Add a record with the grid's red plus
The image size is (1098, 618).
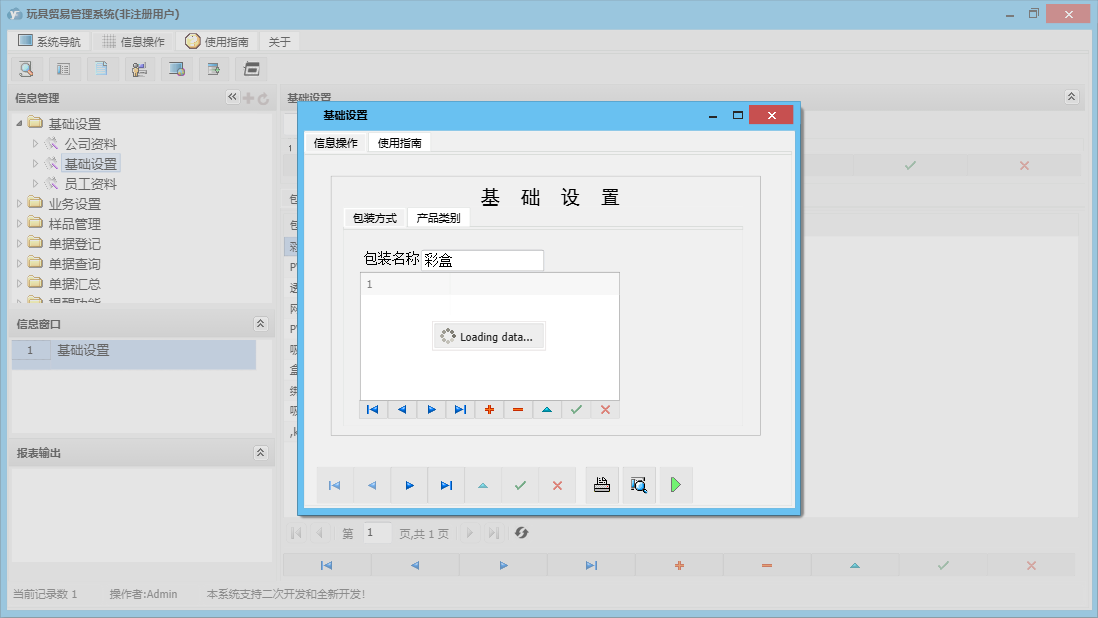click(x=488, y=410)
